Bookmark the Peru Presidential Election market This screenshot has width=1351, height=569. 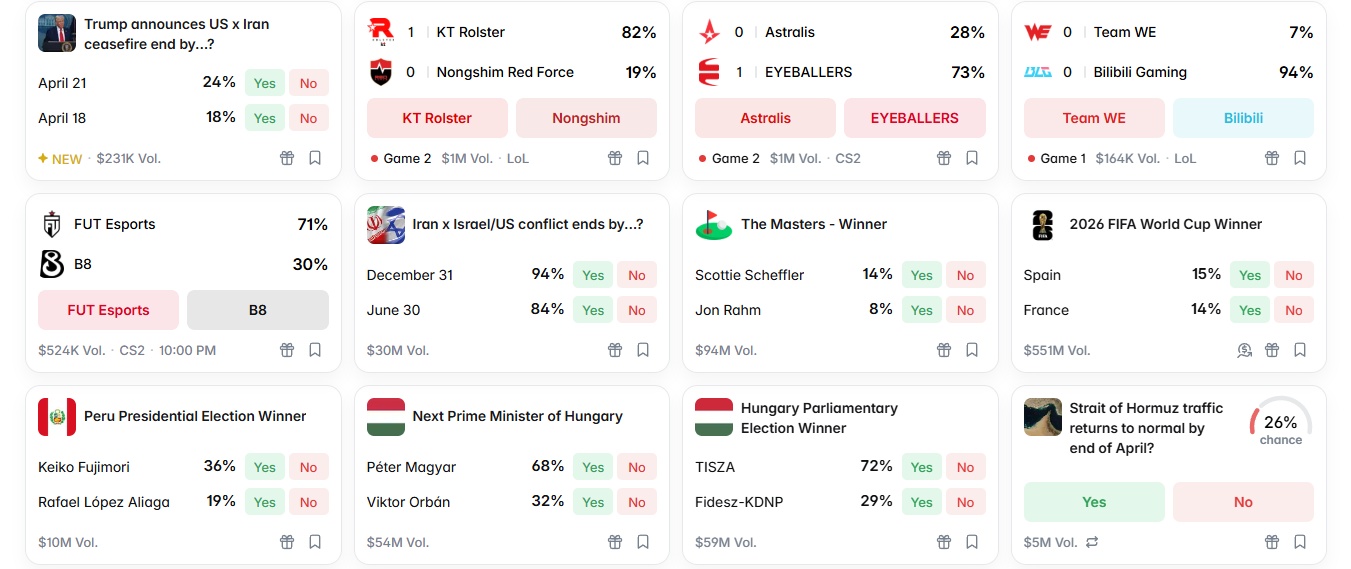click(315, 542)
